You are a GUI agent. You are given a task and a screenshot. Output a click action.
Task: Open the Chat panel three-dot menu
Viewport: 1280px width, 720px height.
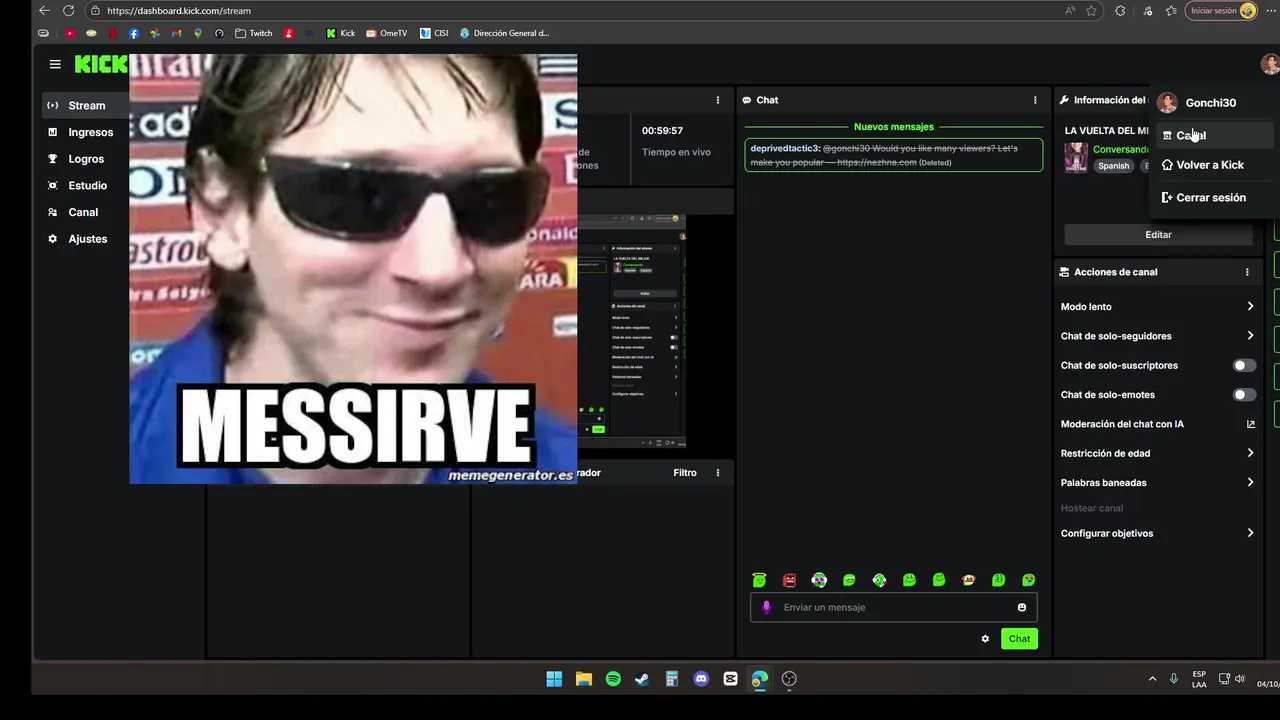coord(1035,100)
